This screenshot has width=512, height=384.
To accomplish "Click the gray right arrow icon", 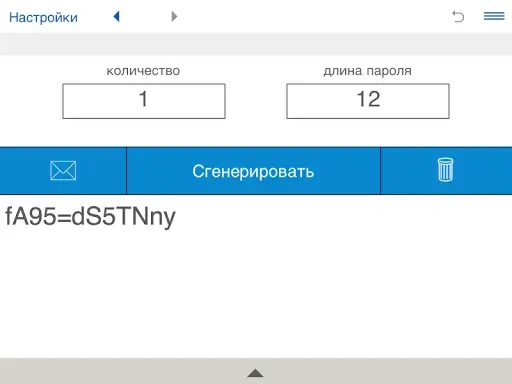I will [x=174, y=16].
